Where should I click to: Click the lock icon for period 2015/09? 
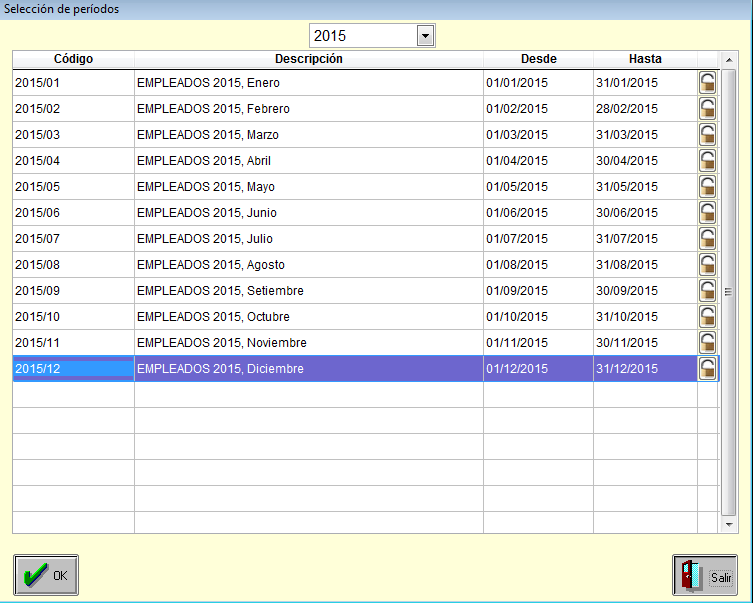[x=707, y=291]
